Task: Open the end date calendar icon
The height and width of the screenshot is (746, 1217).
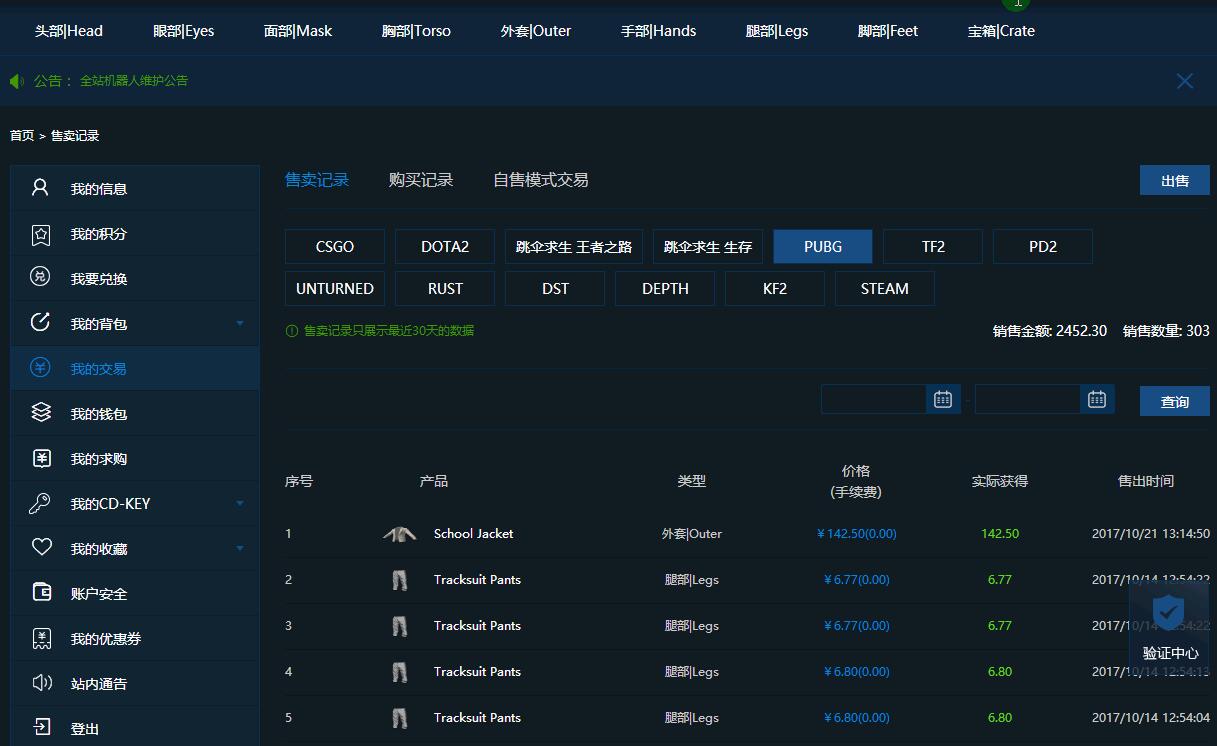Action: 1096,399
